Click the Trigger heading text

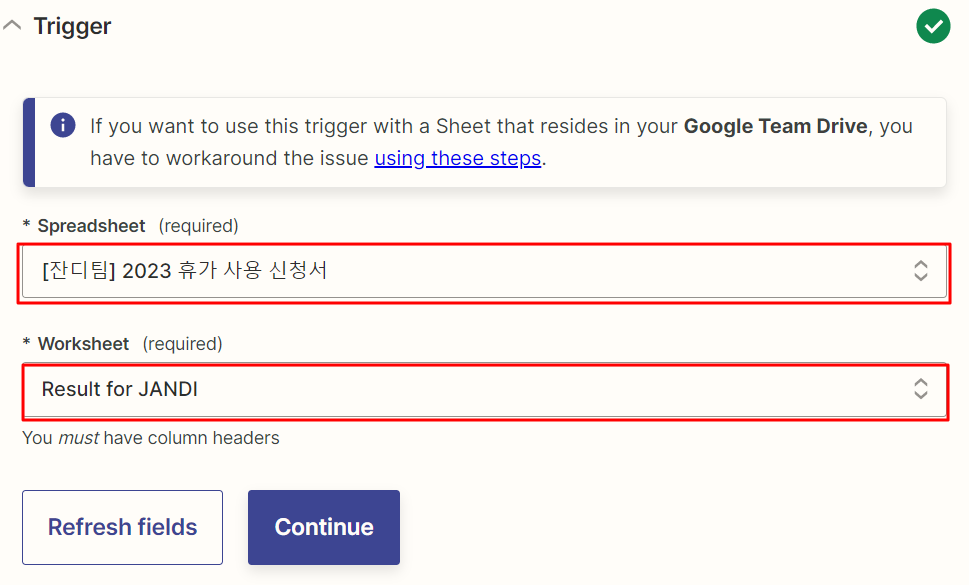click(x=72, y=27)
